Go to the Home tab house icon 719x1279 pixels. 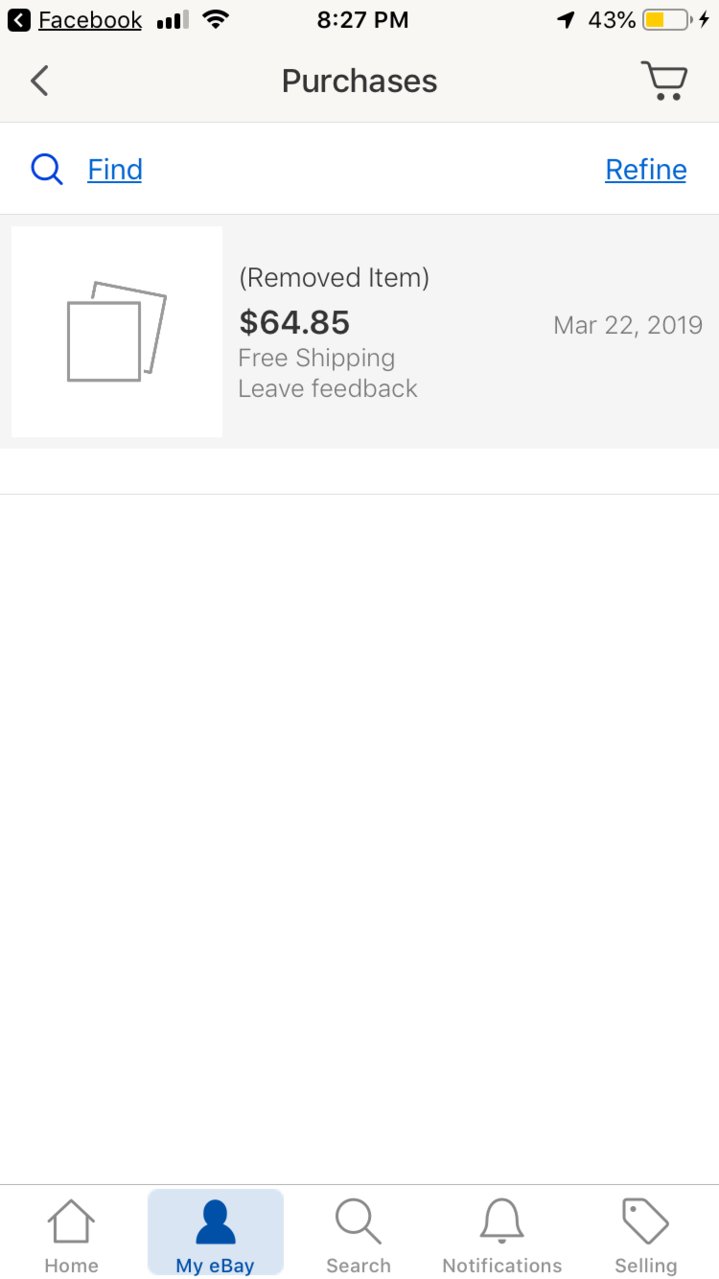coord(71,1222)
